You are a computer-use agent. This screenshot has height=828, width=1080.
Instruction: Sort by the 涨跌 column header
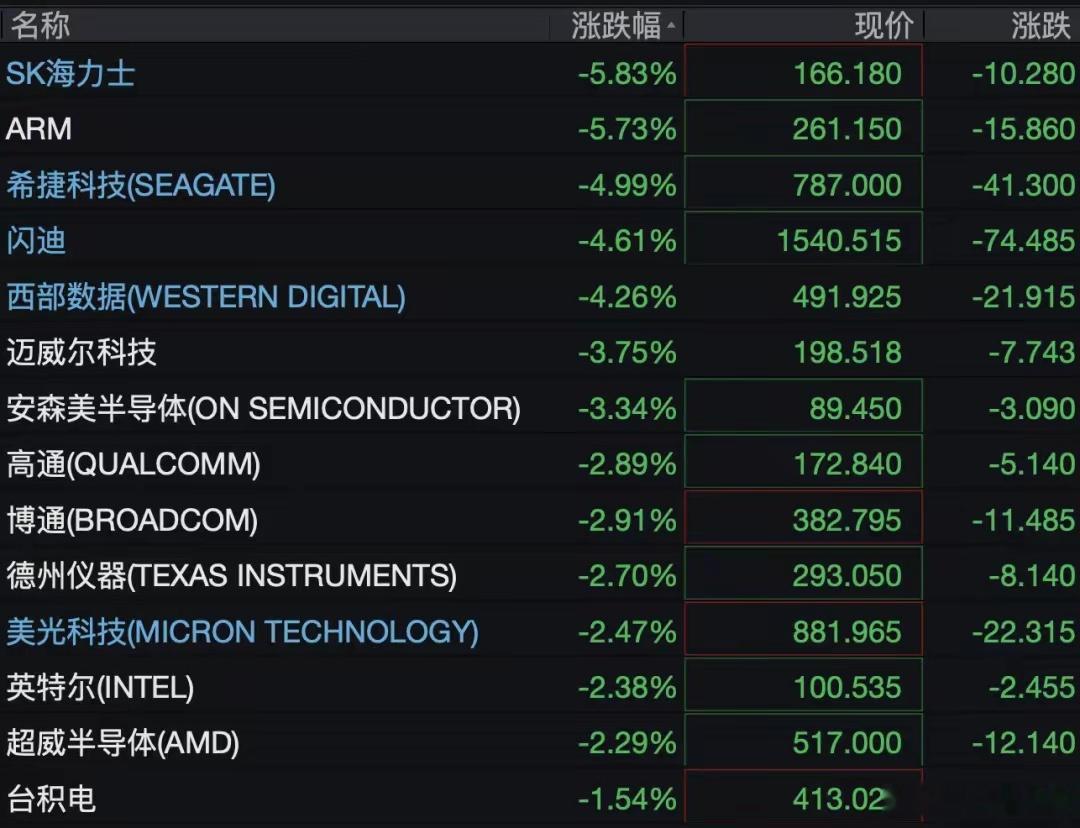tap(1041, 26)
